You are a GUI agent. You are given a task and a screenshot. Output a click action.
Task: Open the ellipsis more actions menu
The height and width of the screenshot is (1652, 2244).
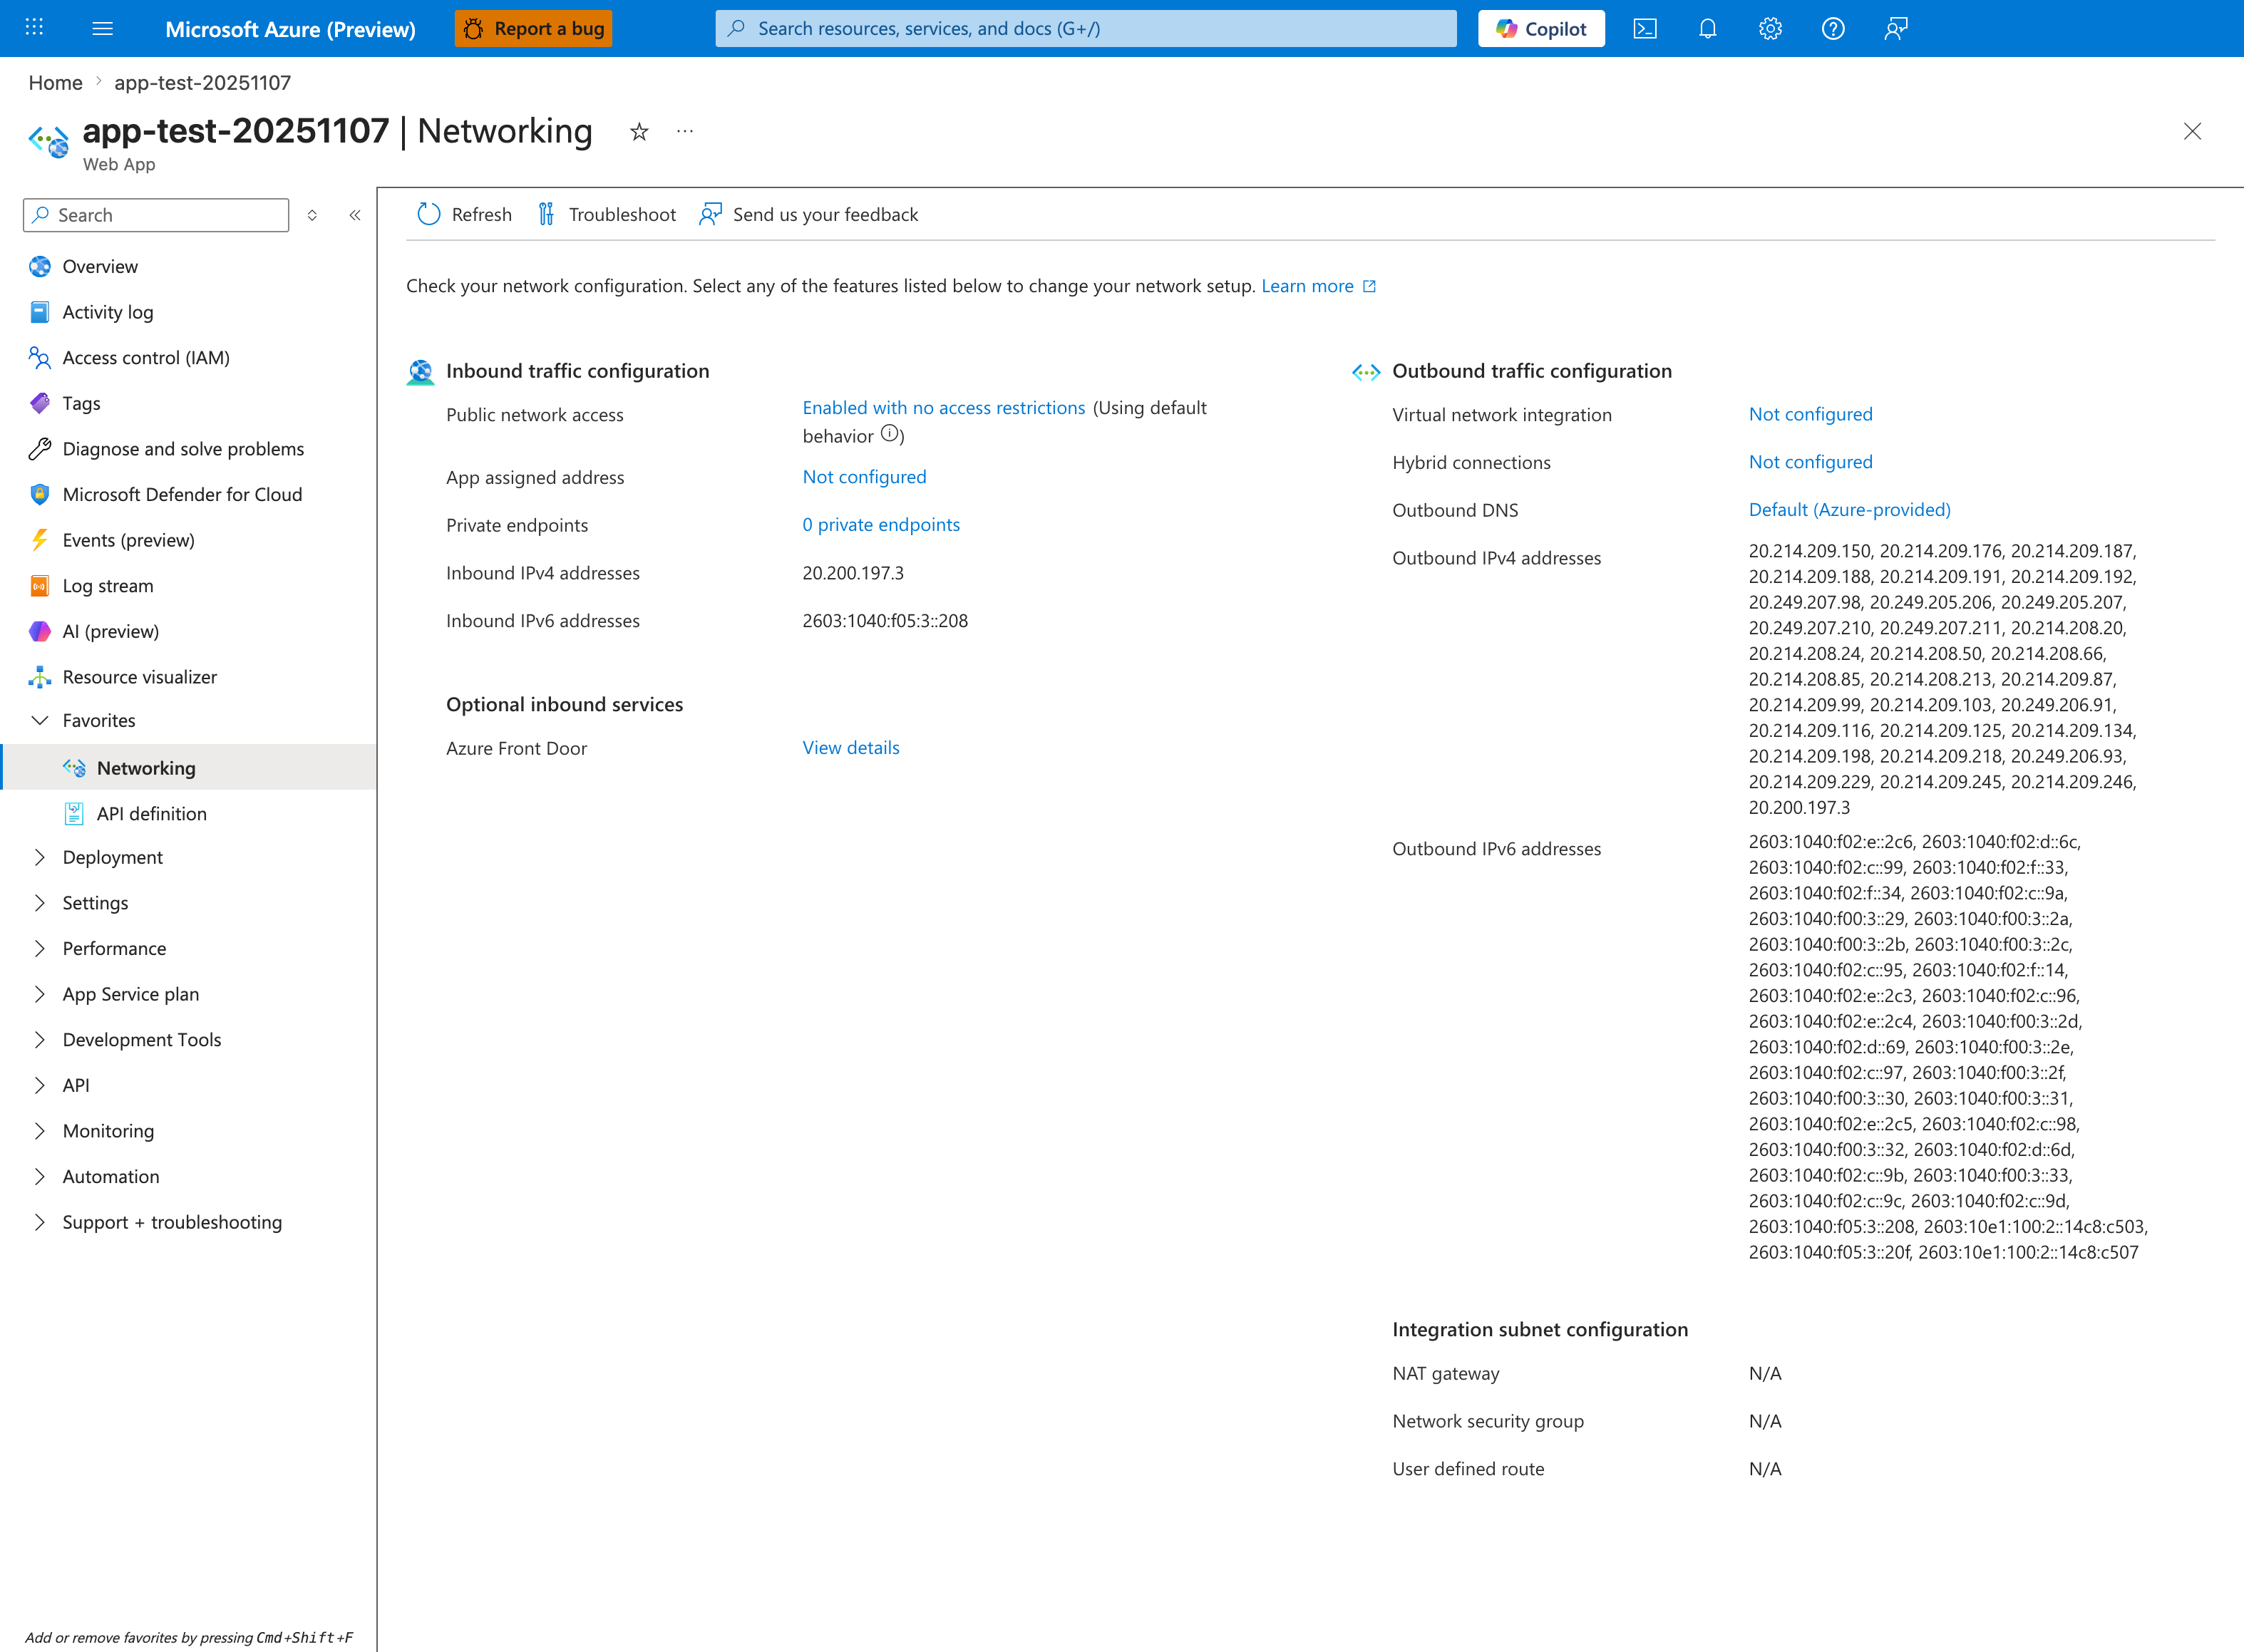tap(685, 131)
